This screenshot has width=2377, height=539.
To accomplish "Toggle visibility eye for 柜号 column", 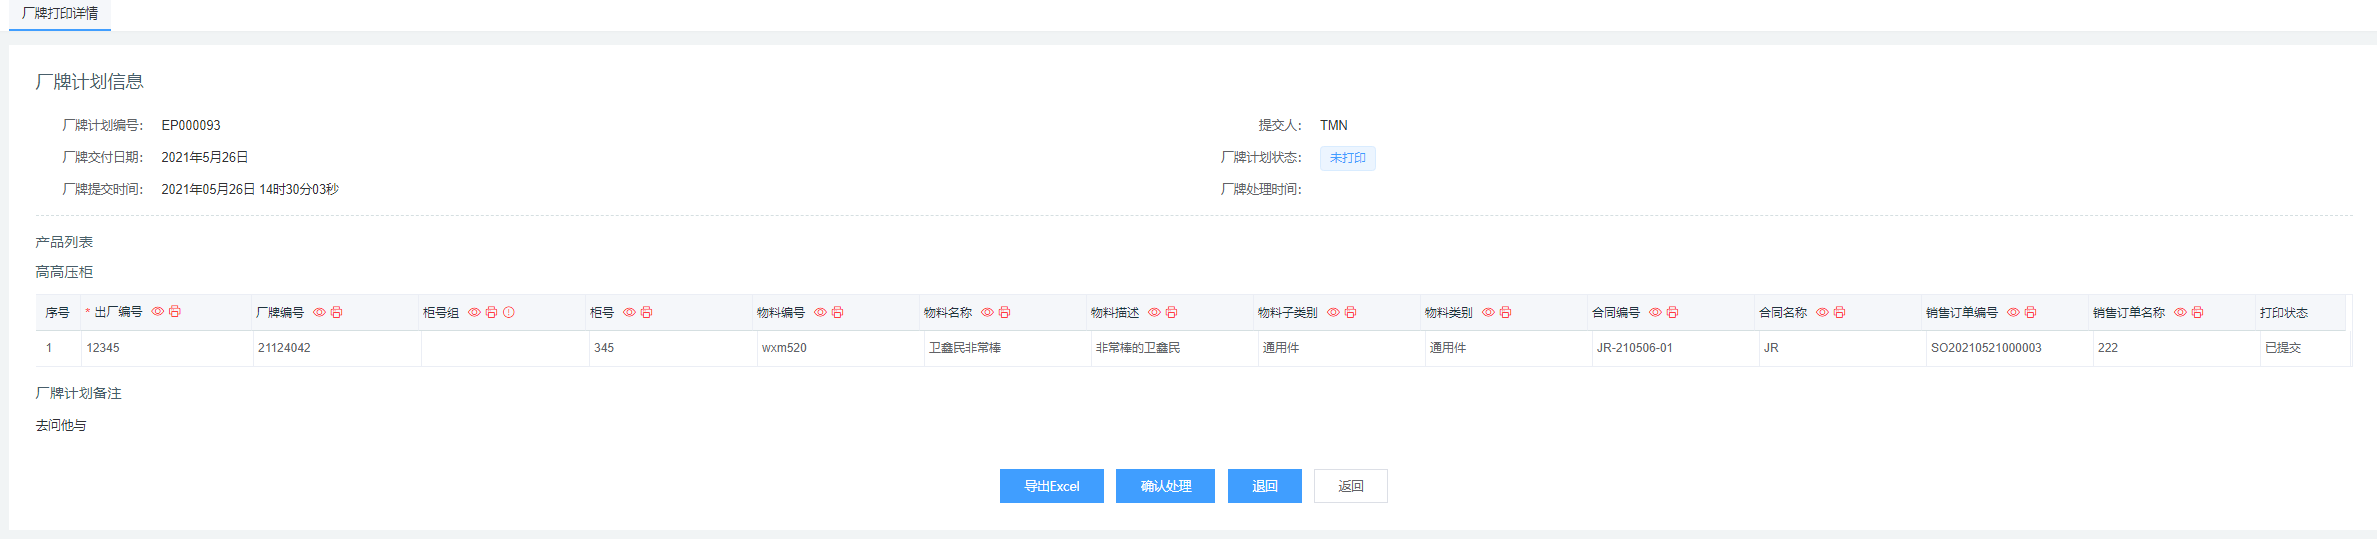I will tap(630, 313).
